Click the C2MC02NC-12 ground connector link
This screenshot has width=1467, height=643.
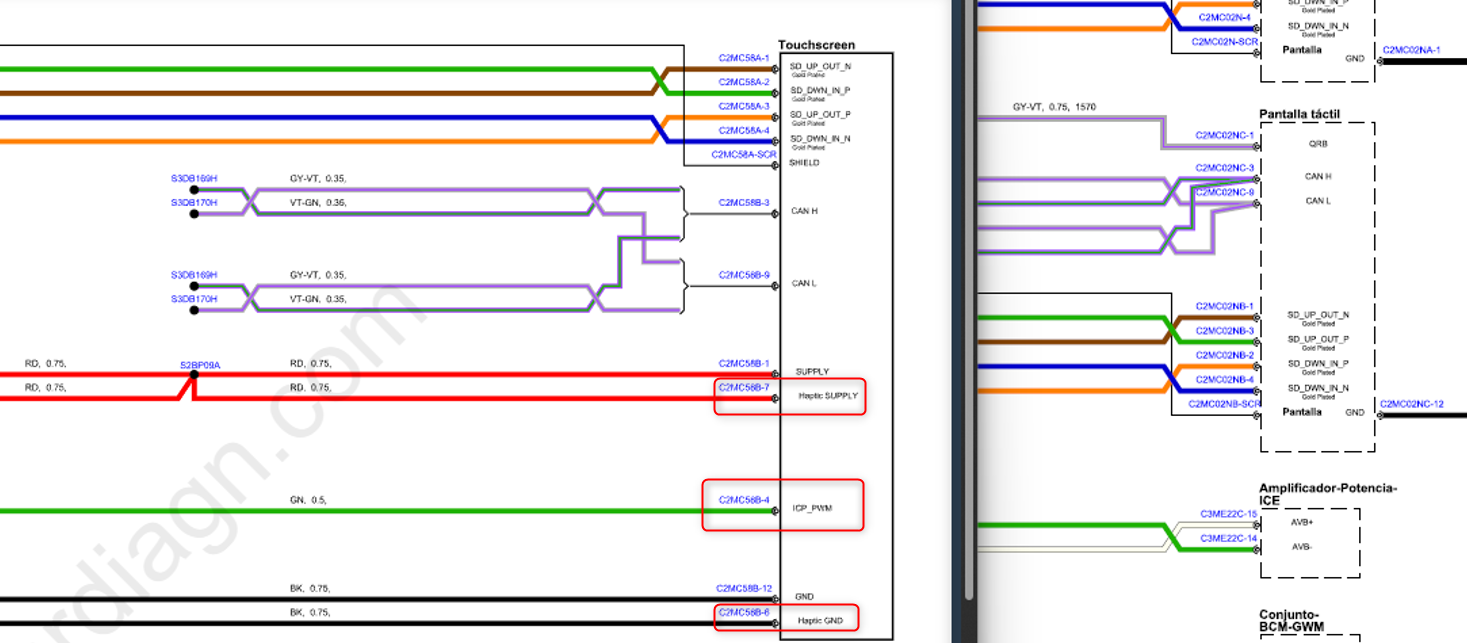[x=1412, y=404]
